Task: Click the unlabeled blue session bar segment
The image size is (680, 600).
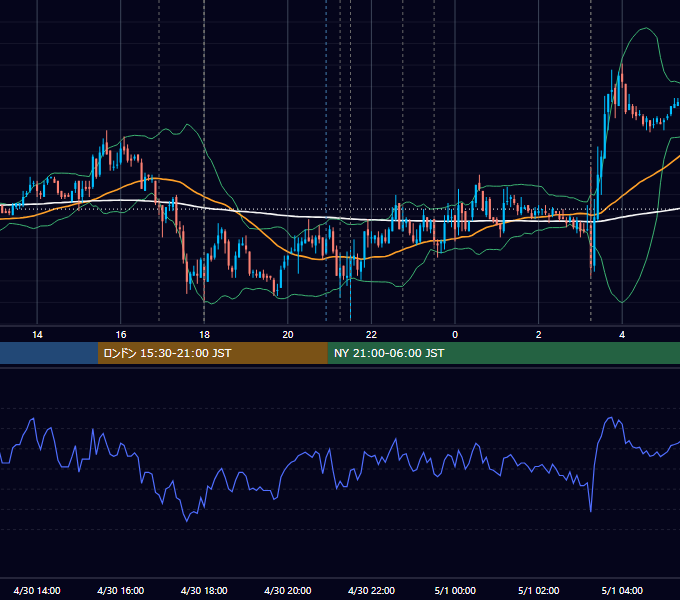Action: point(49,353)
